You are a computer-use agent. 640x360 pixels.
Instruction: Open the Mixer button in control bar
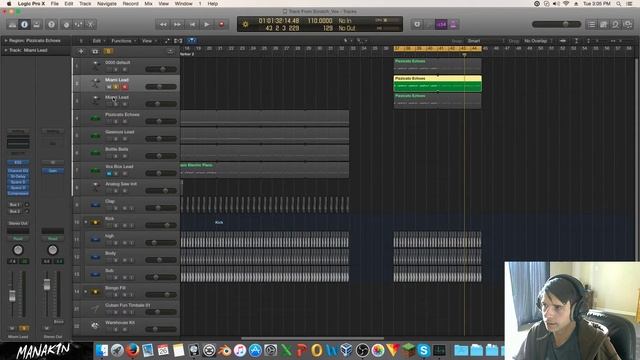78,24
